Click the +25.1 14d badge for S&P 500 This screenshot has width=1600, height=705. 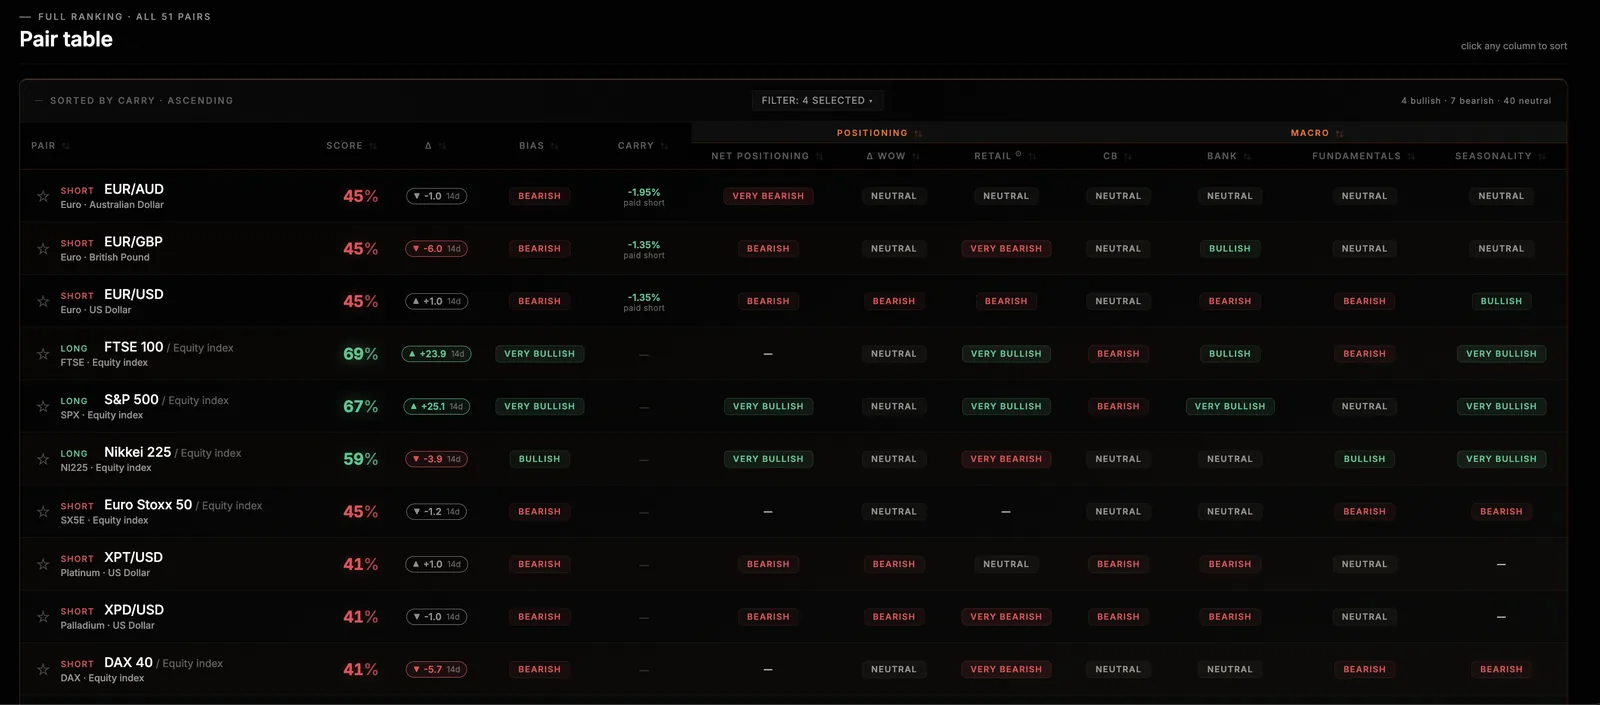click(x=436, y=406)
